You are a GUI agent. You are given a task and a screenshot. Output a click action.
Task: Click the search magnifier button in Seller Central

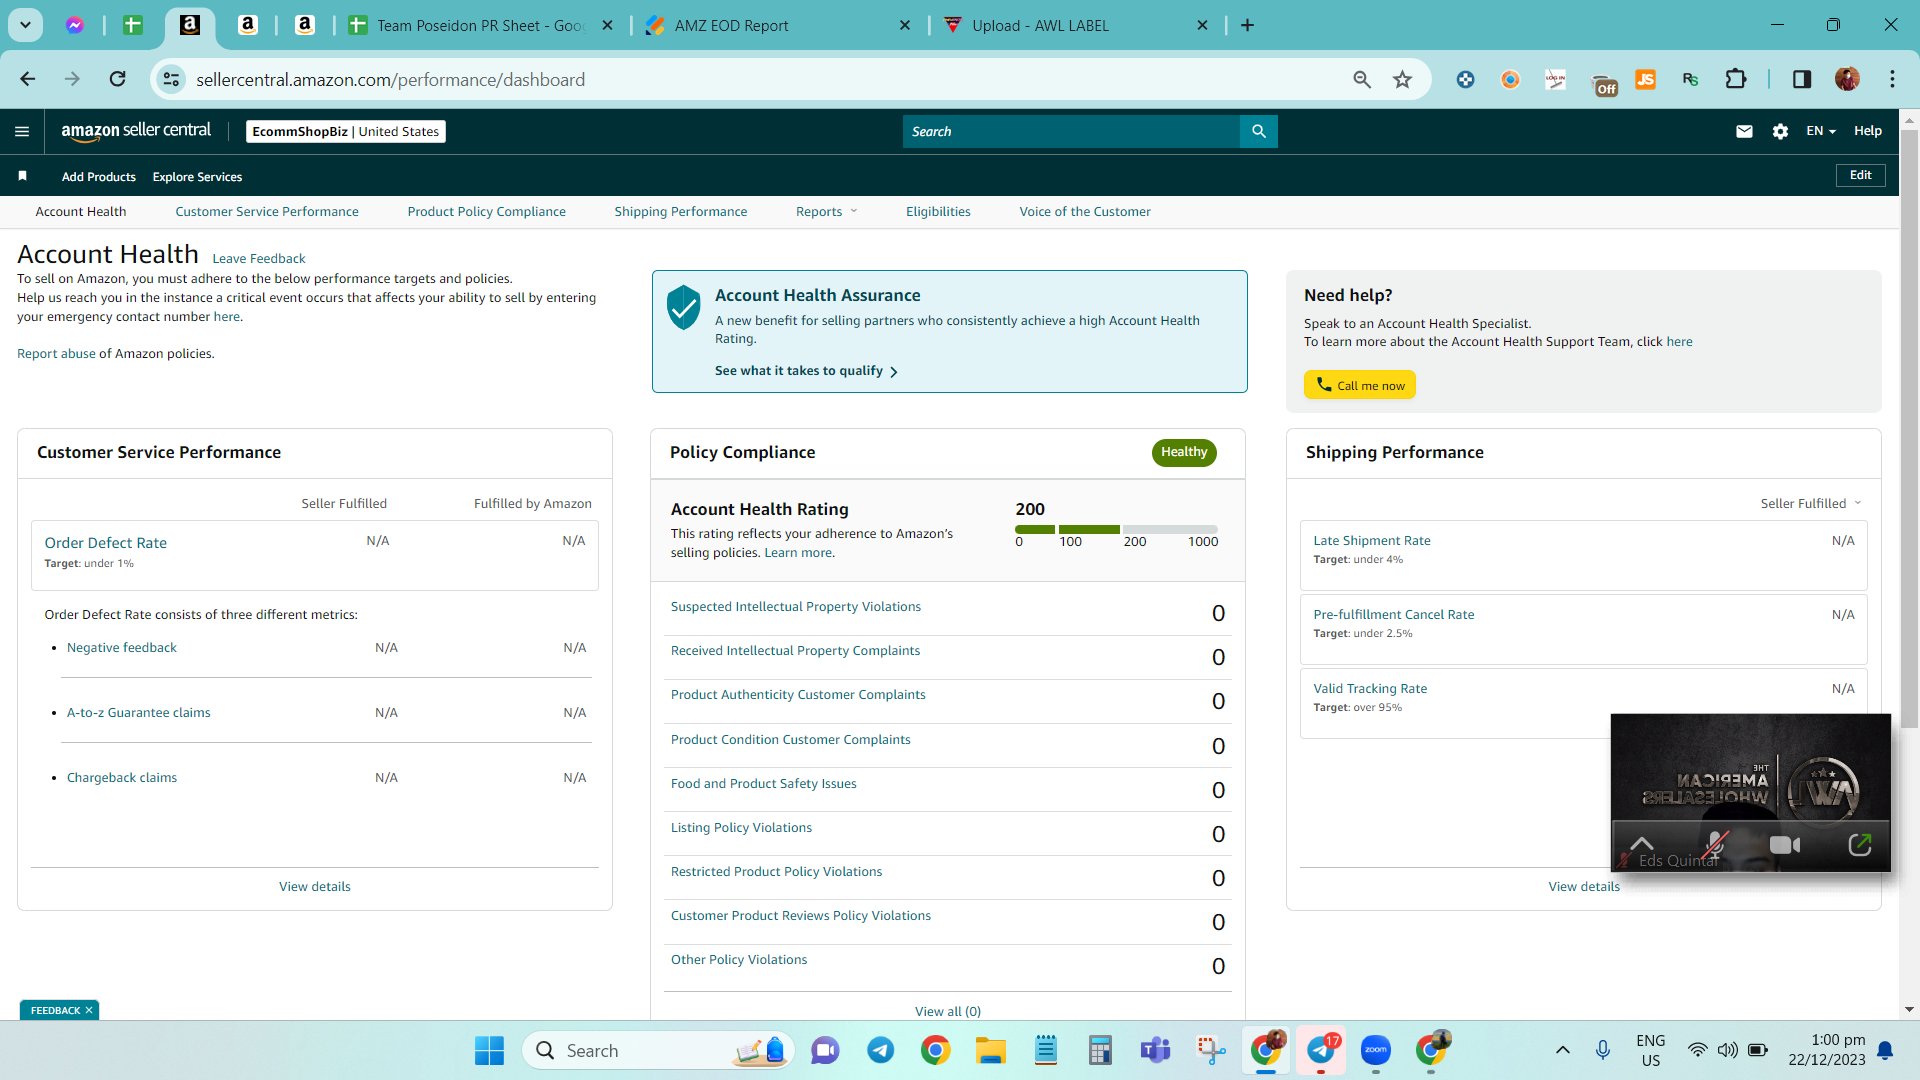tap(1259, 131)
